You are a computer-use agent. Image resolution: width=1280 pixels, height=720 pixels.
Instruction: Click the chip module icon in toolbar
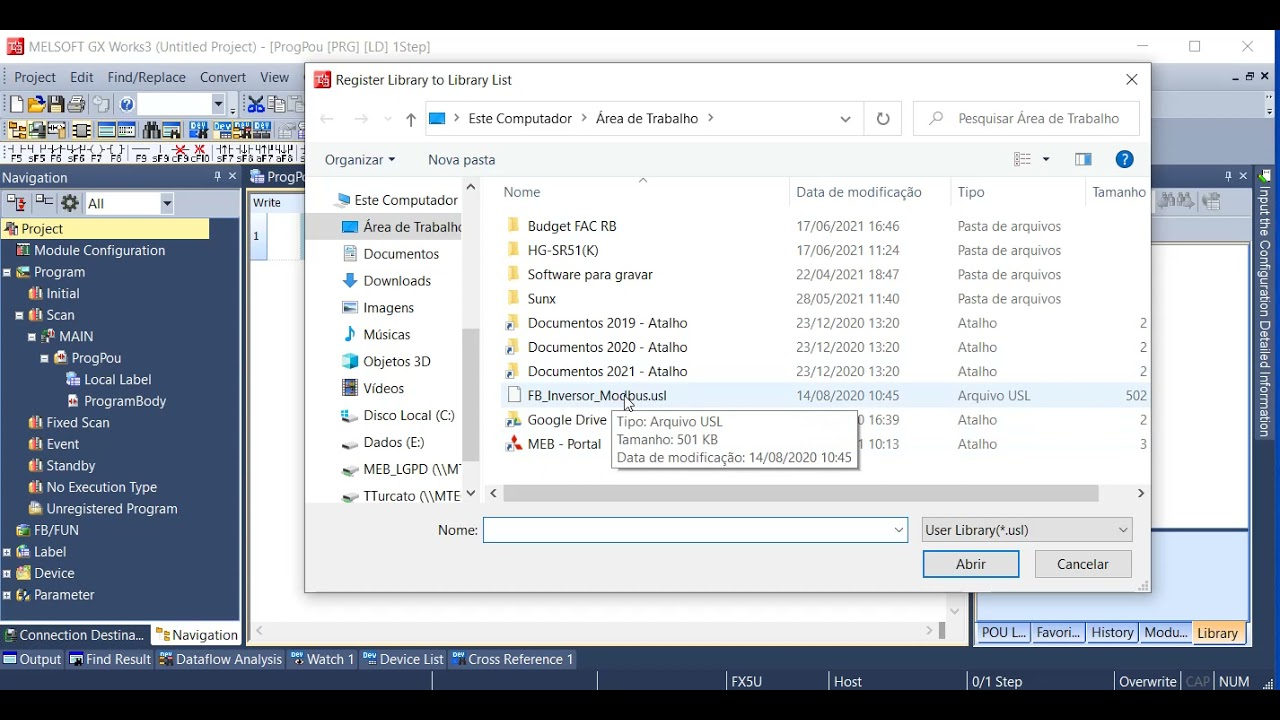(81, 130)
